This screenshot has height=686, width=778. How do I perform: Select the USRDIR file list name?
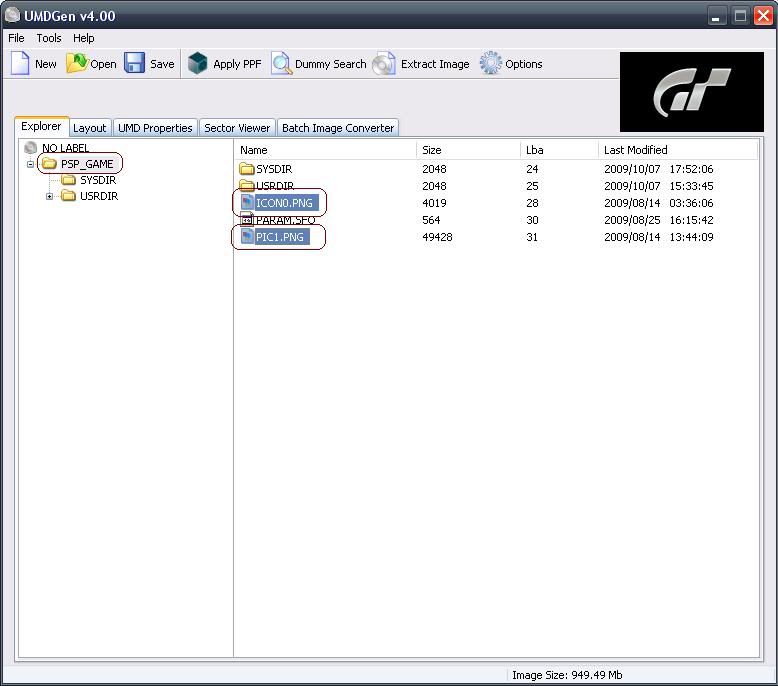275,186
